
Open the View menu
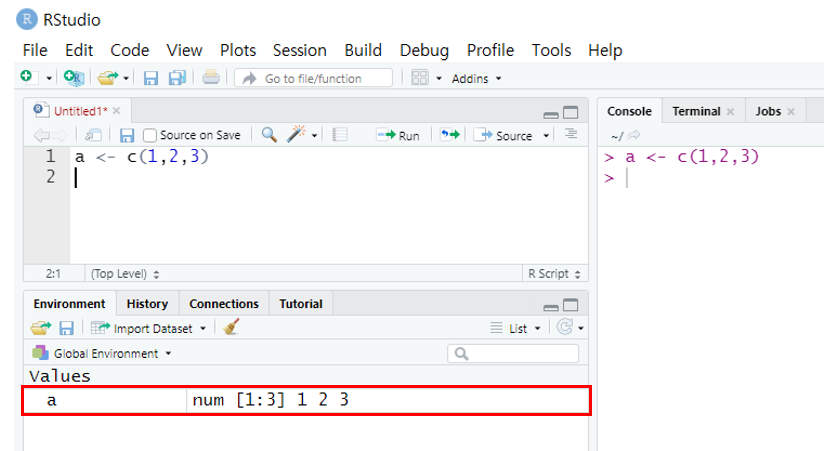coord(184,50)
